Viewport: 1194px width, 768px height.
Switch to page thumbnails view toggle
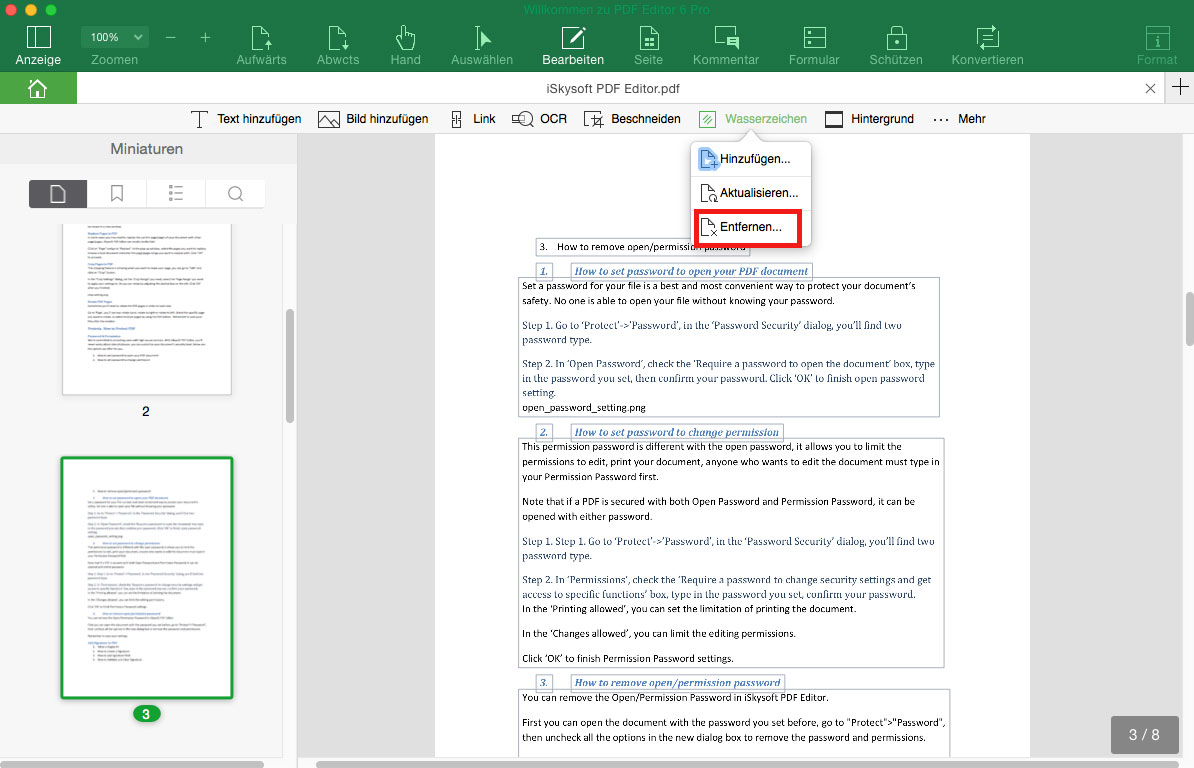[x=58, y=193]
